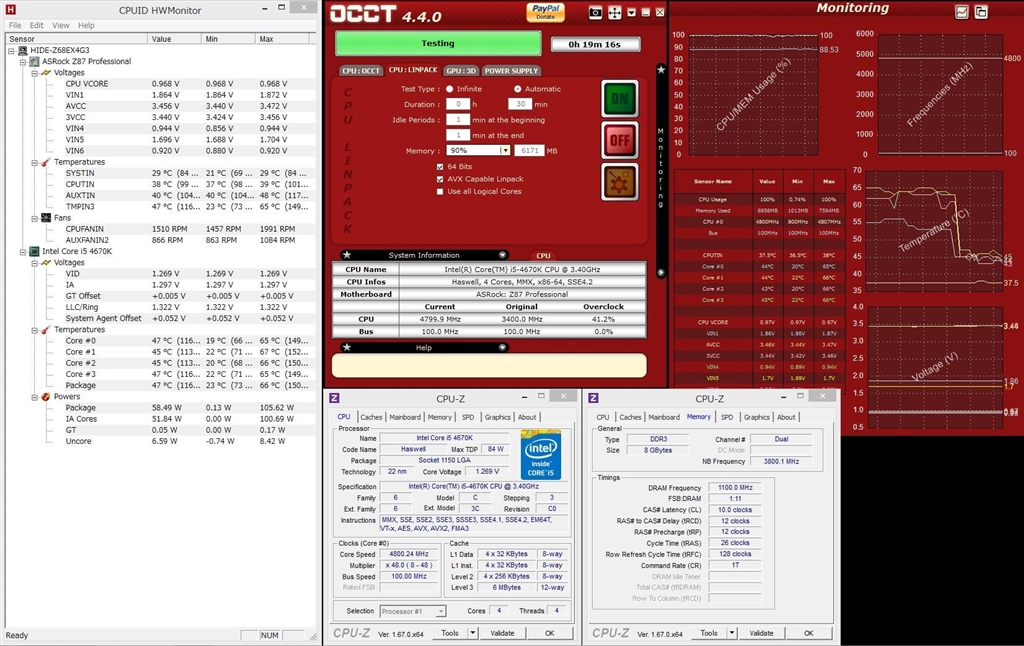Collapse the Intel Core i5 4670K node
1024x646 pixels.
point(23,251)
